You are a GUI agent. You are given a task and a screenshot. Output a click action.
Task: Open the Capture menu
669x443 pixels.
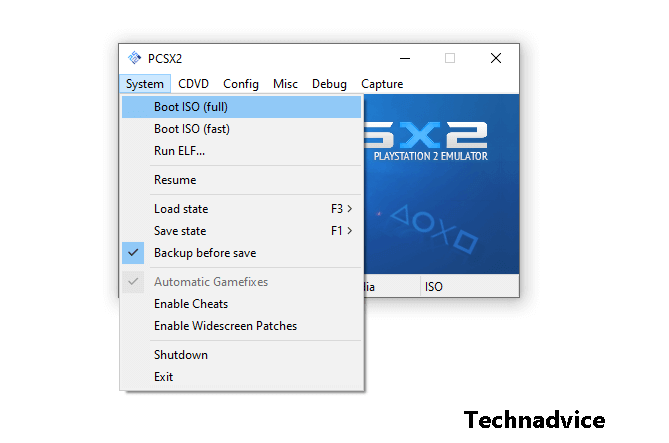[x=382, y=84]
